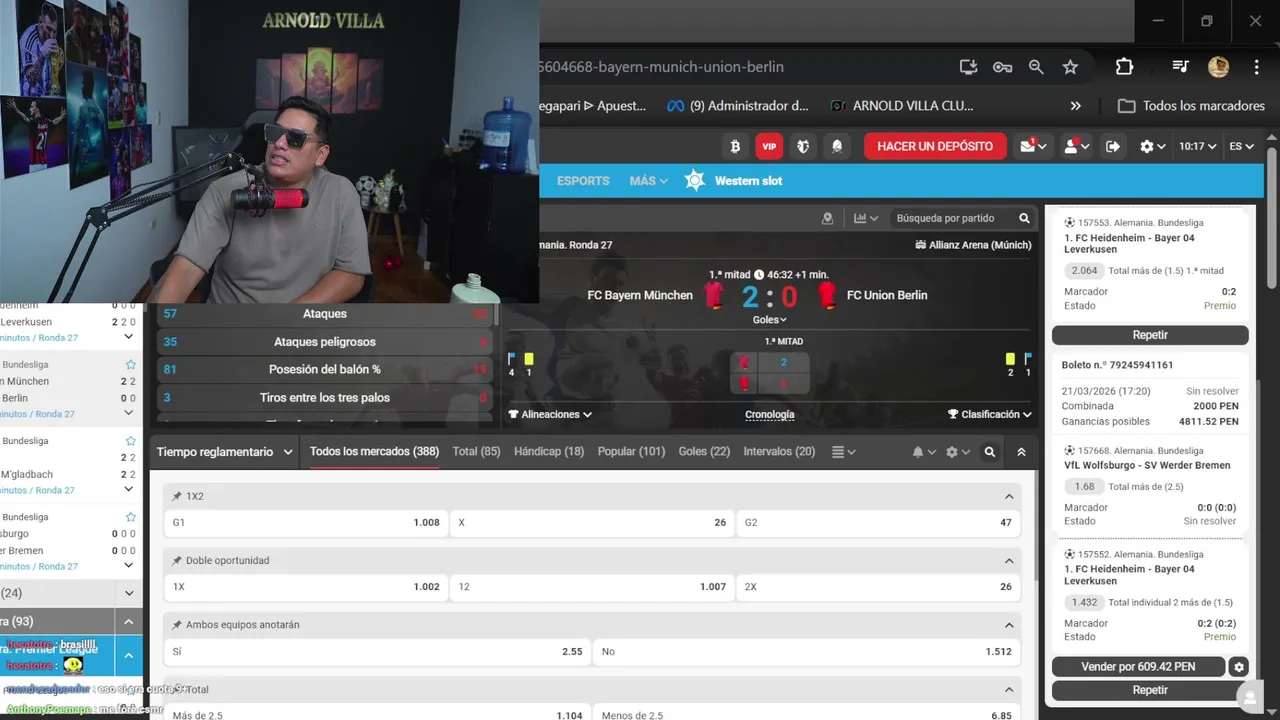Click the match tracker location icon
This screenshot has height=720, width=1280.
827,218
